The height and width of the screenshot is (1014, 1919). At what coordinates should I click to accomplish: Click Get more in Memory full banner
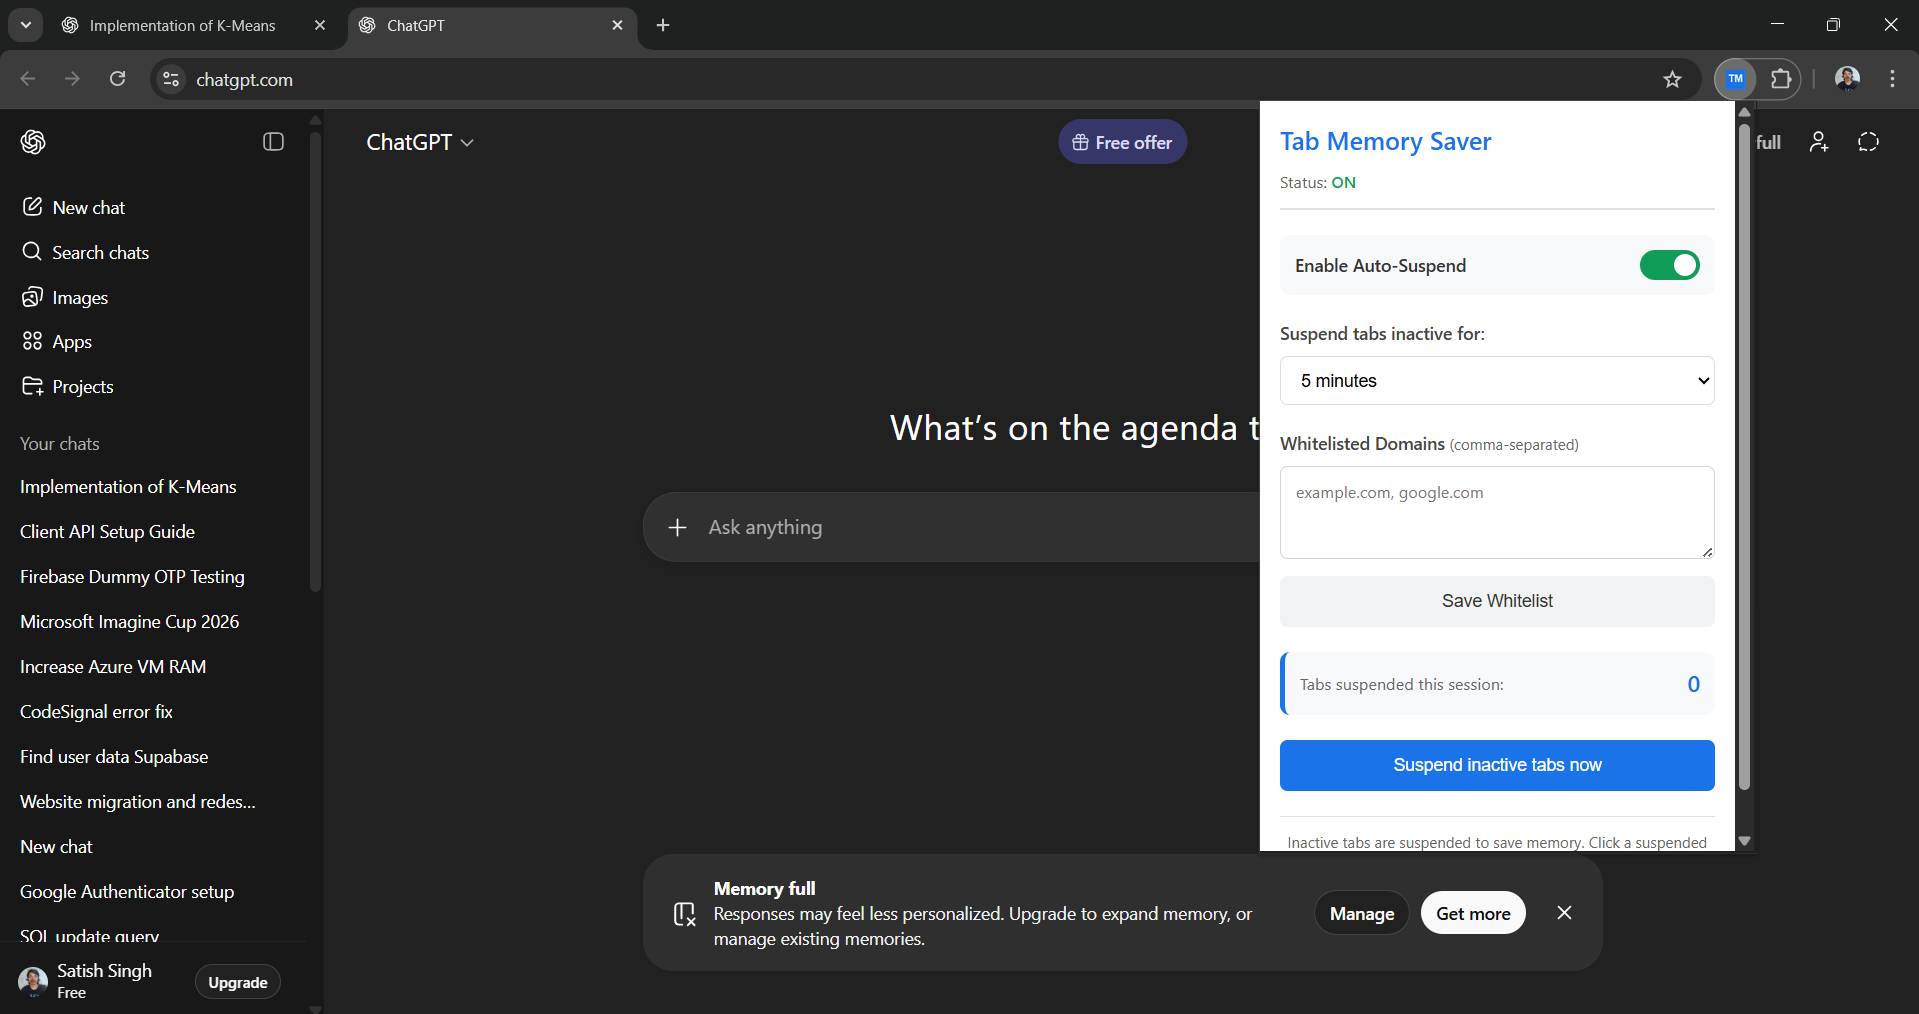tap(1473, 913)
